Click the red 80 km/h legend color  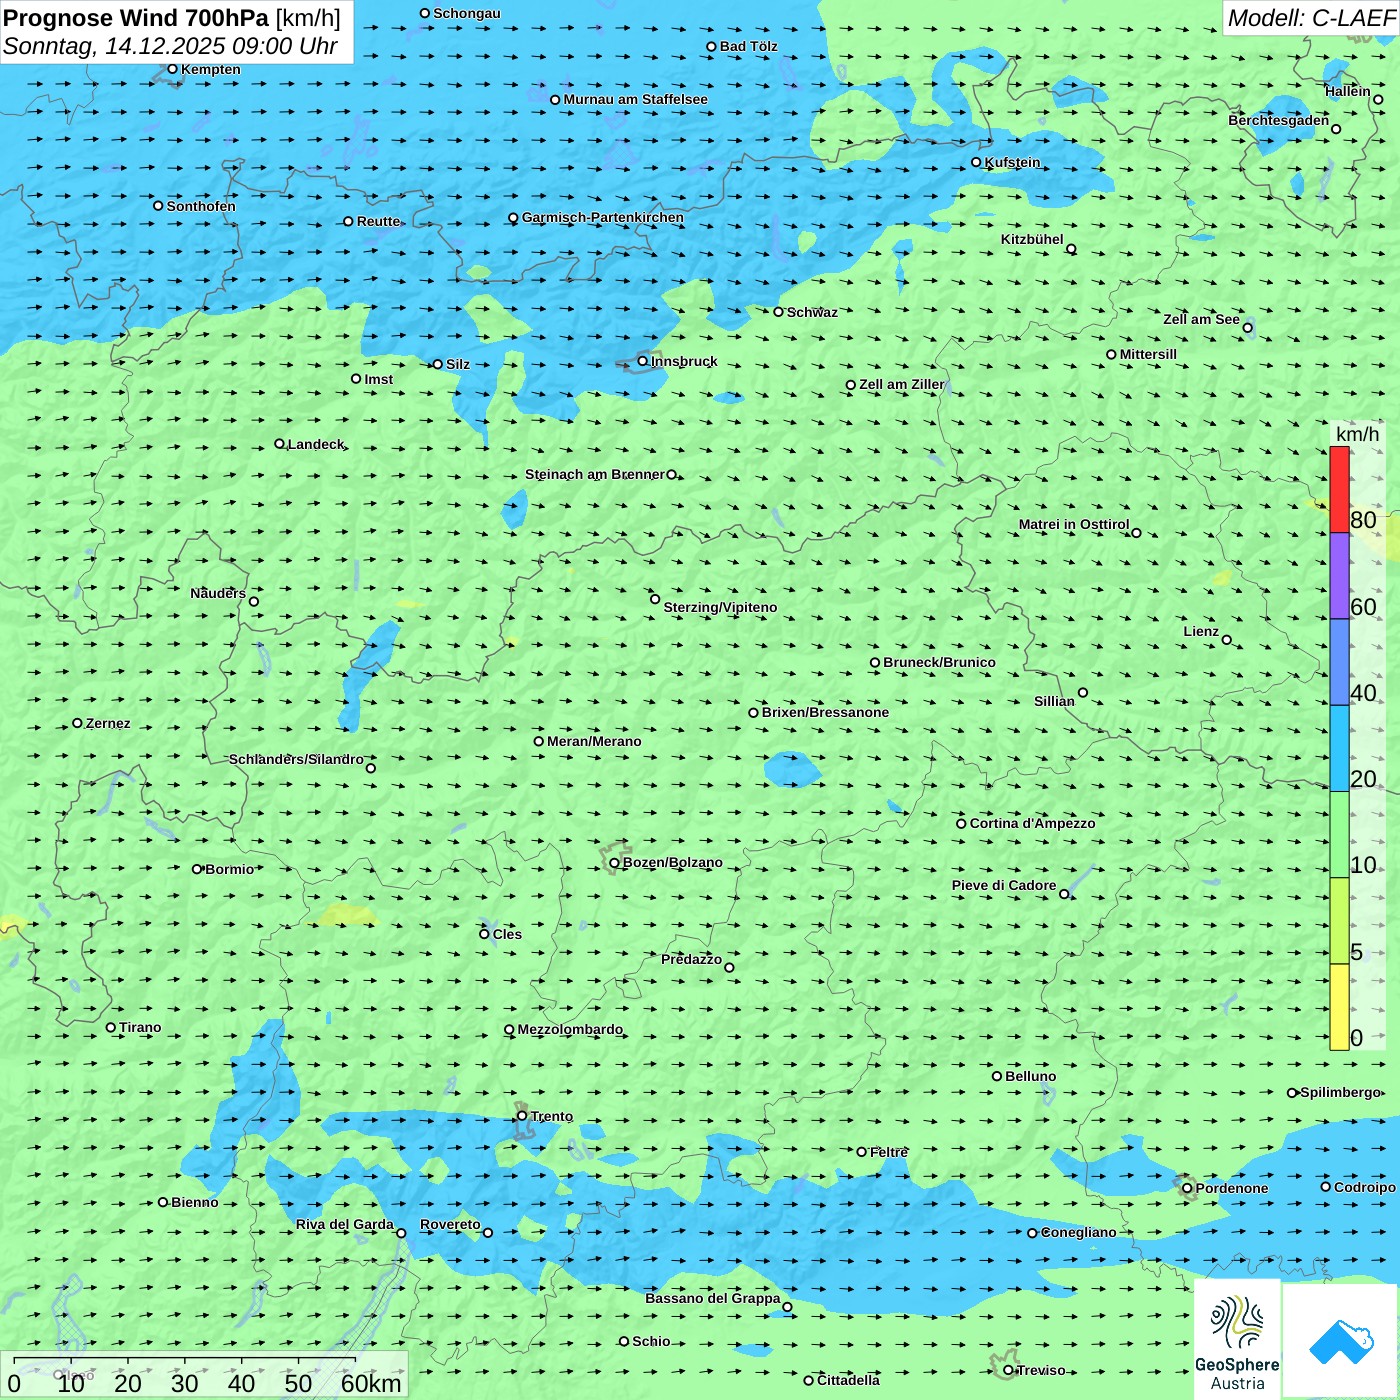pos(1339,489)
